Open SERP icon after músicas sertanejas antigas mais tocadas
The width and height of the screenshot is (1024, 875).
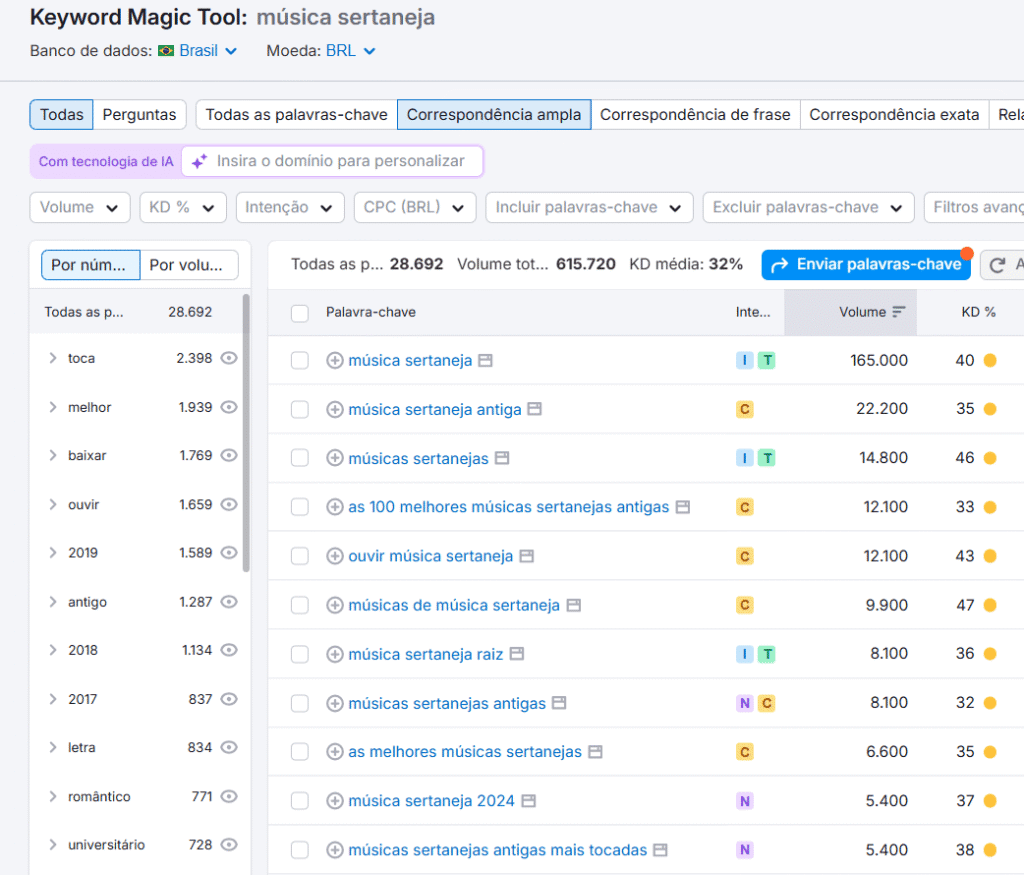pyautogui.click(x=660, y=850)
